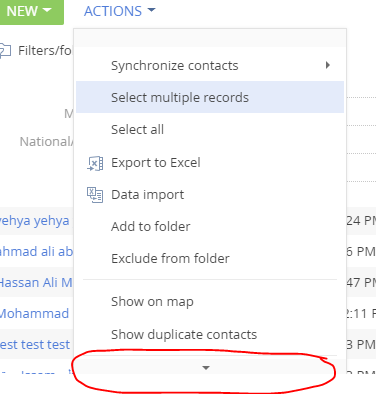Image resolution: width=376 pixels, height=394 pixels.
Task: Choose Select all from the menu
Action: click(x=210, y=129)
